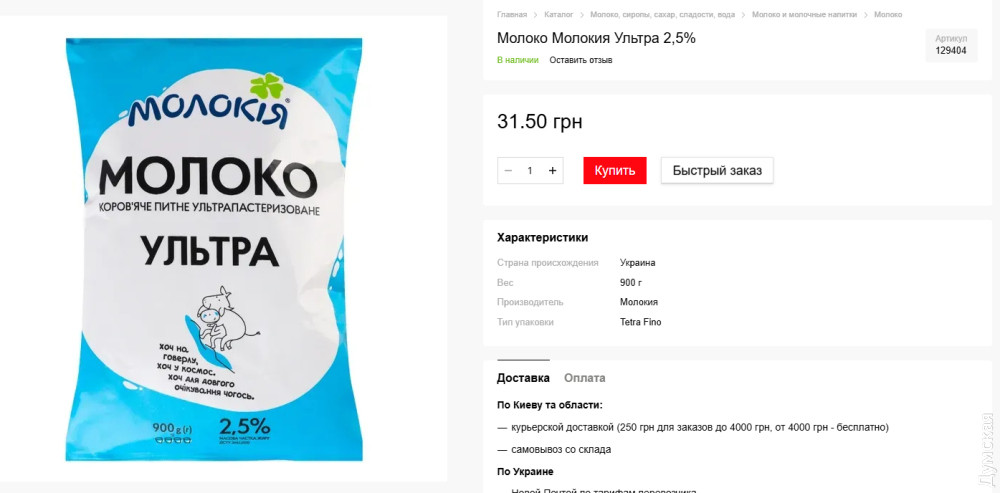The height and width of the screenshot is (493, 1000).
Task: Click the 31.50 грн price
Action: (x=540, y=122)
